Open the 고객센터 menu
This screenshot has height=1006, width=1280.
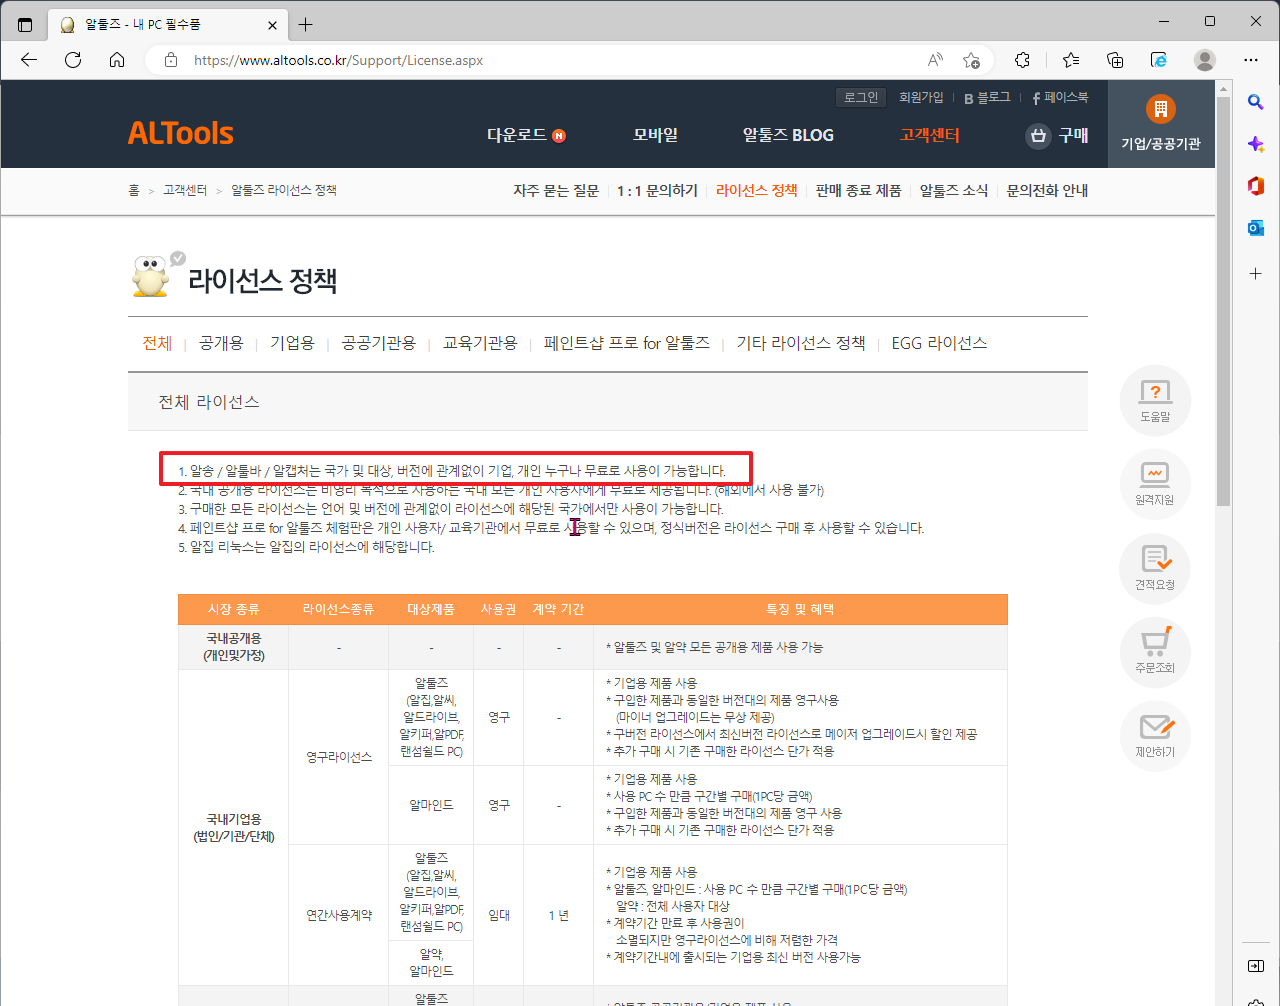point(929,135)
